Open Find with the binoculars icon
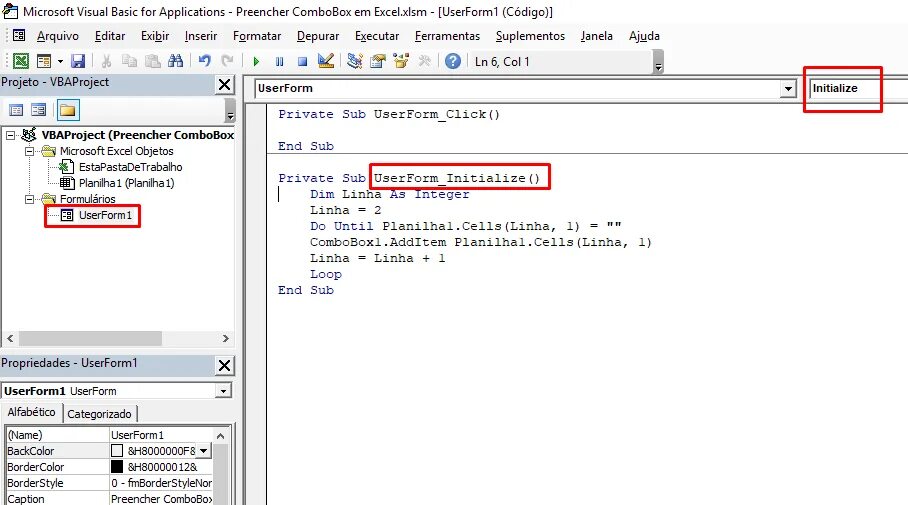 [175, 61]
